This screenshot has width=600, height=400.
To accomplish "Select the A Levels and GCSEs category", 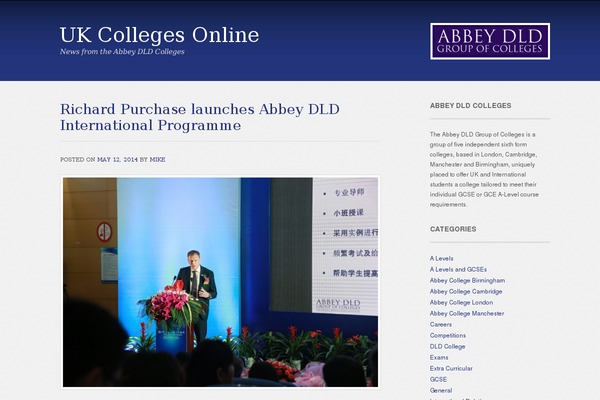I will [458, 269].
